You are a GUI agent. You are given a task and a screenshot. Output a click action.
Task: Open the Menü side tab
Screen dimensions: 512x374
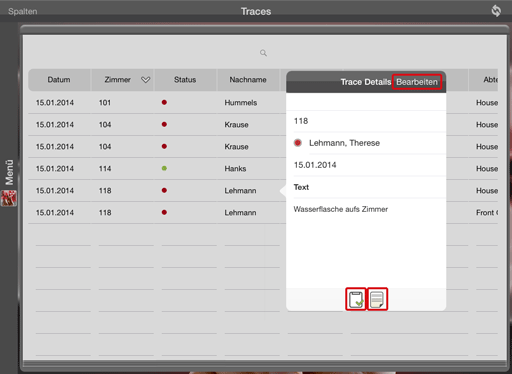coord(9,172)
